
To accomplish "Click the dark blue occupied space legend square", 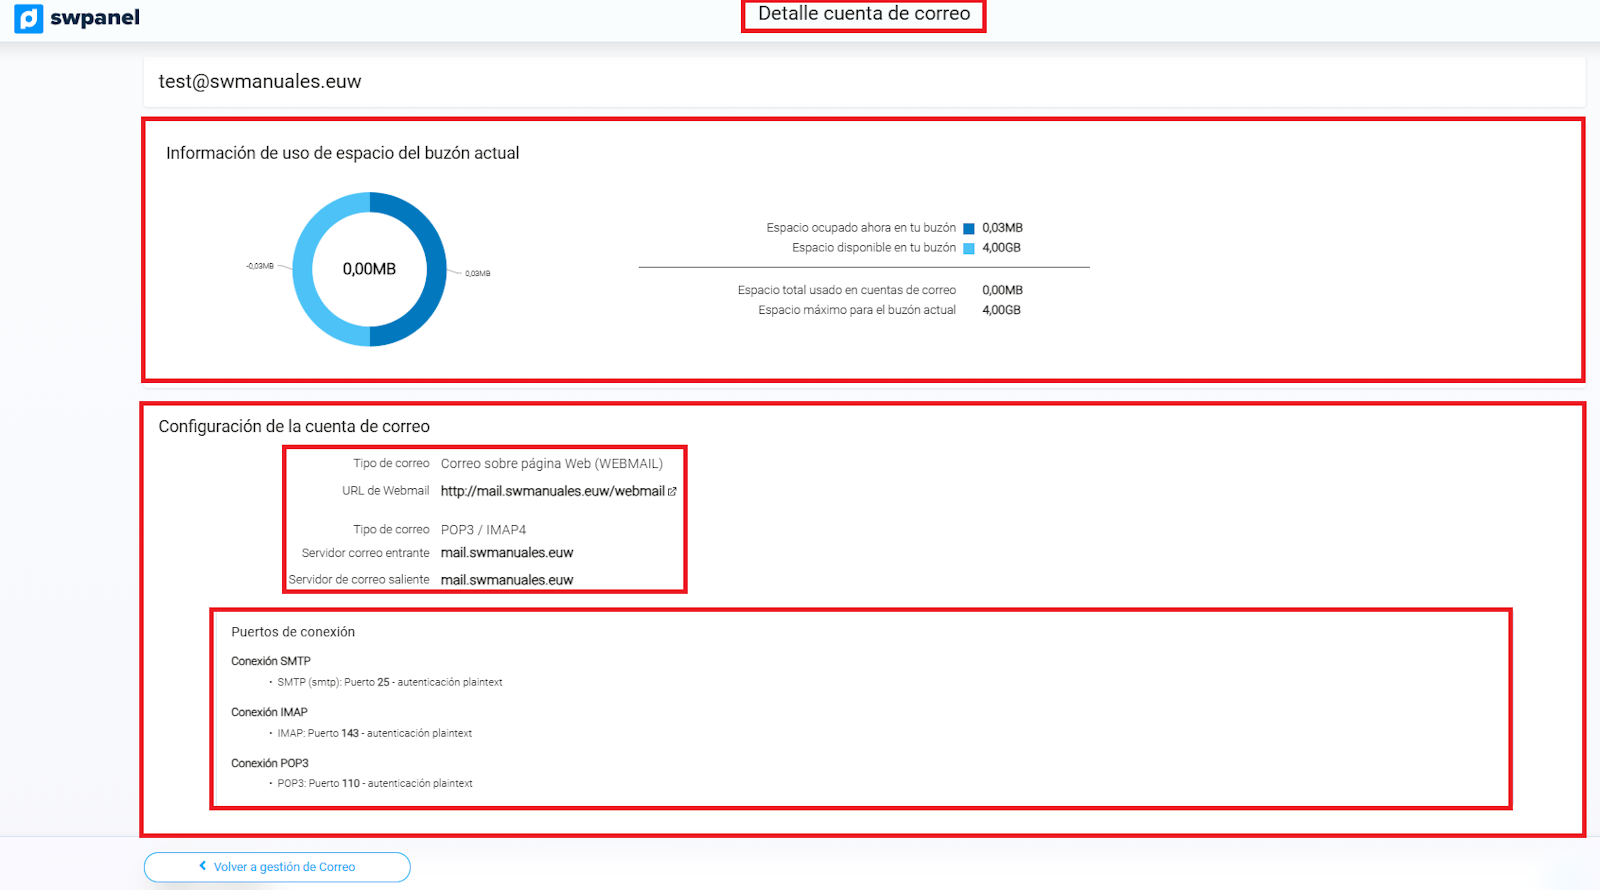I will pos(968,228).
